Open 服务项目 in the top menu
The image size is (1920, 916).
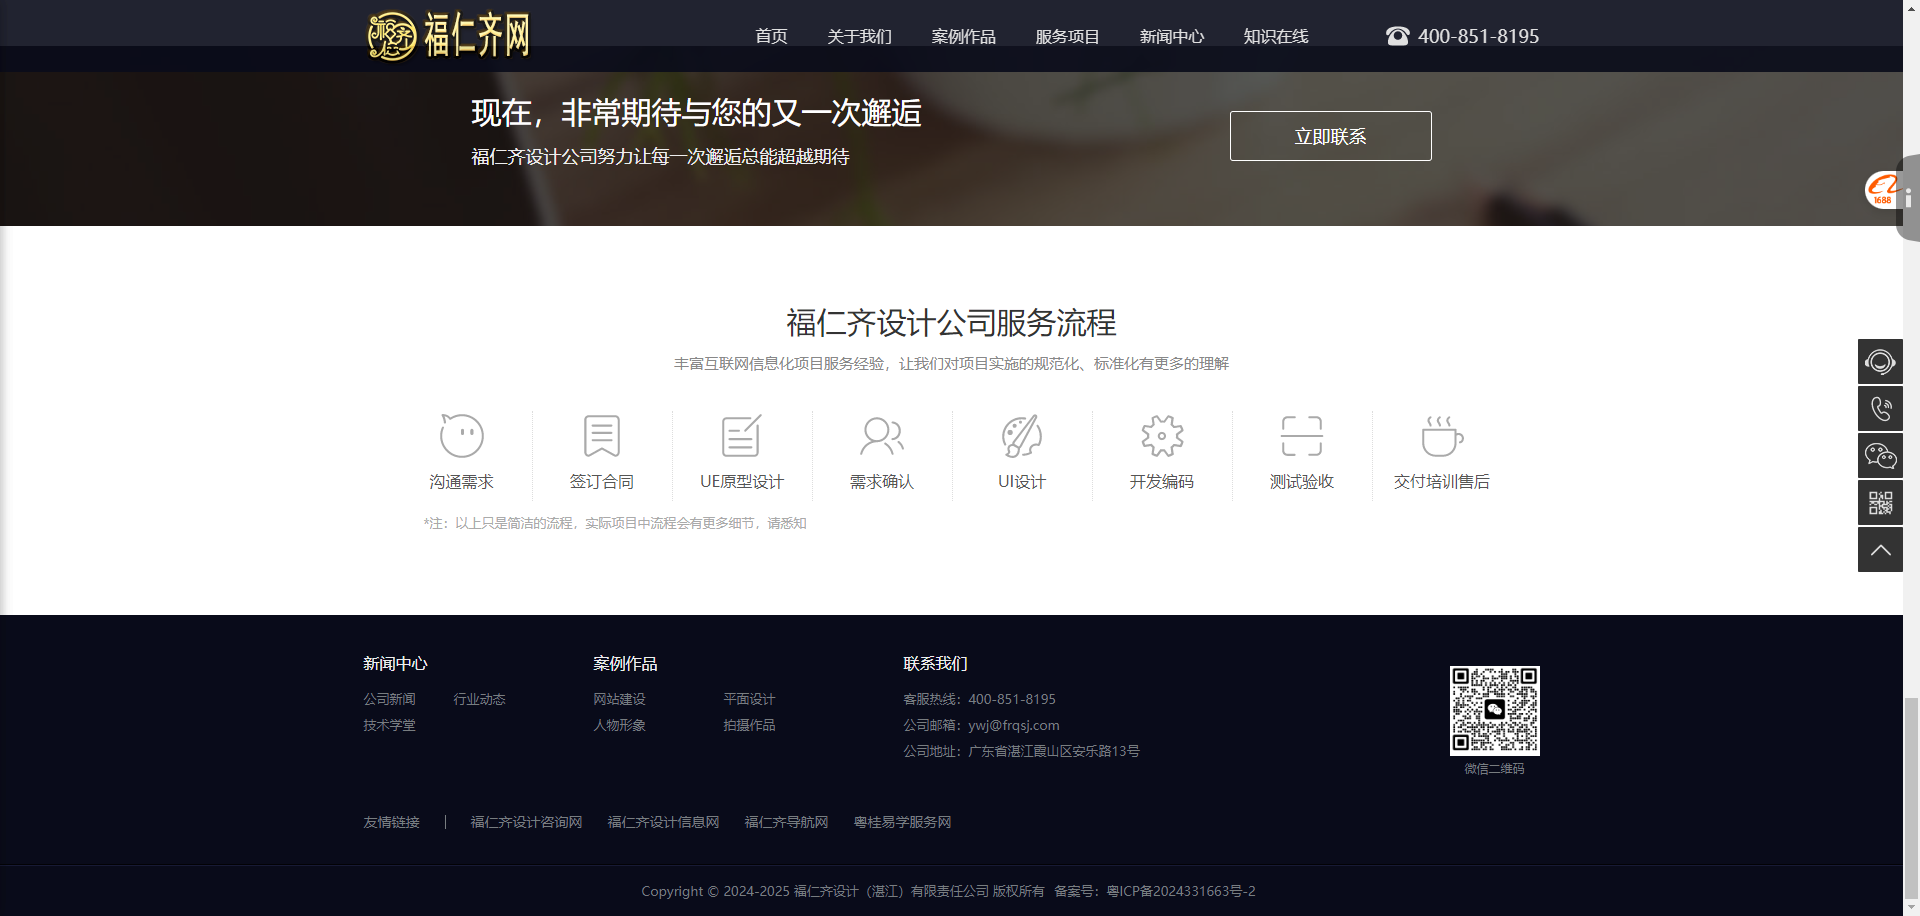pos(1067,37)
